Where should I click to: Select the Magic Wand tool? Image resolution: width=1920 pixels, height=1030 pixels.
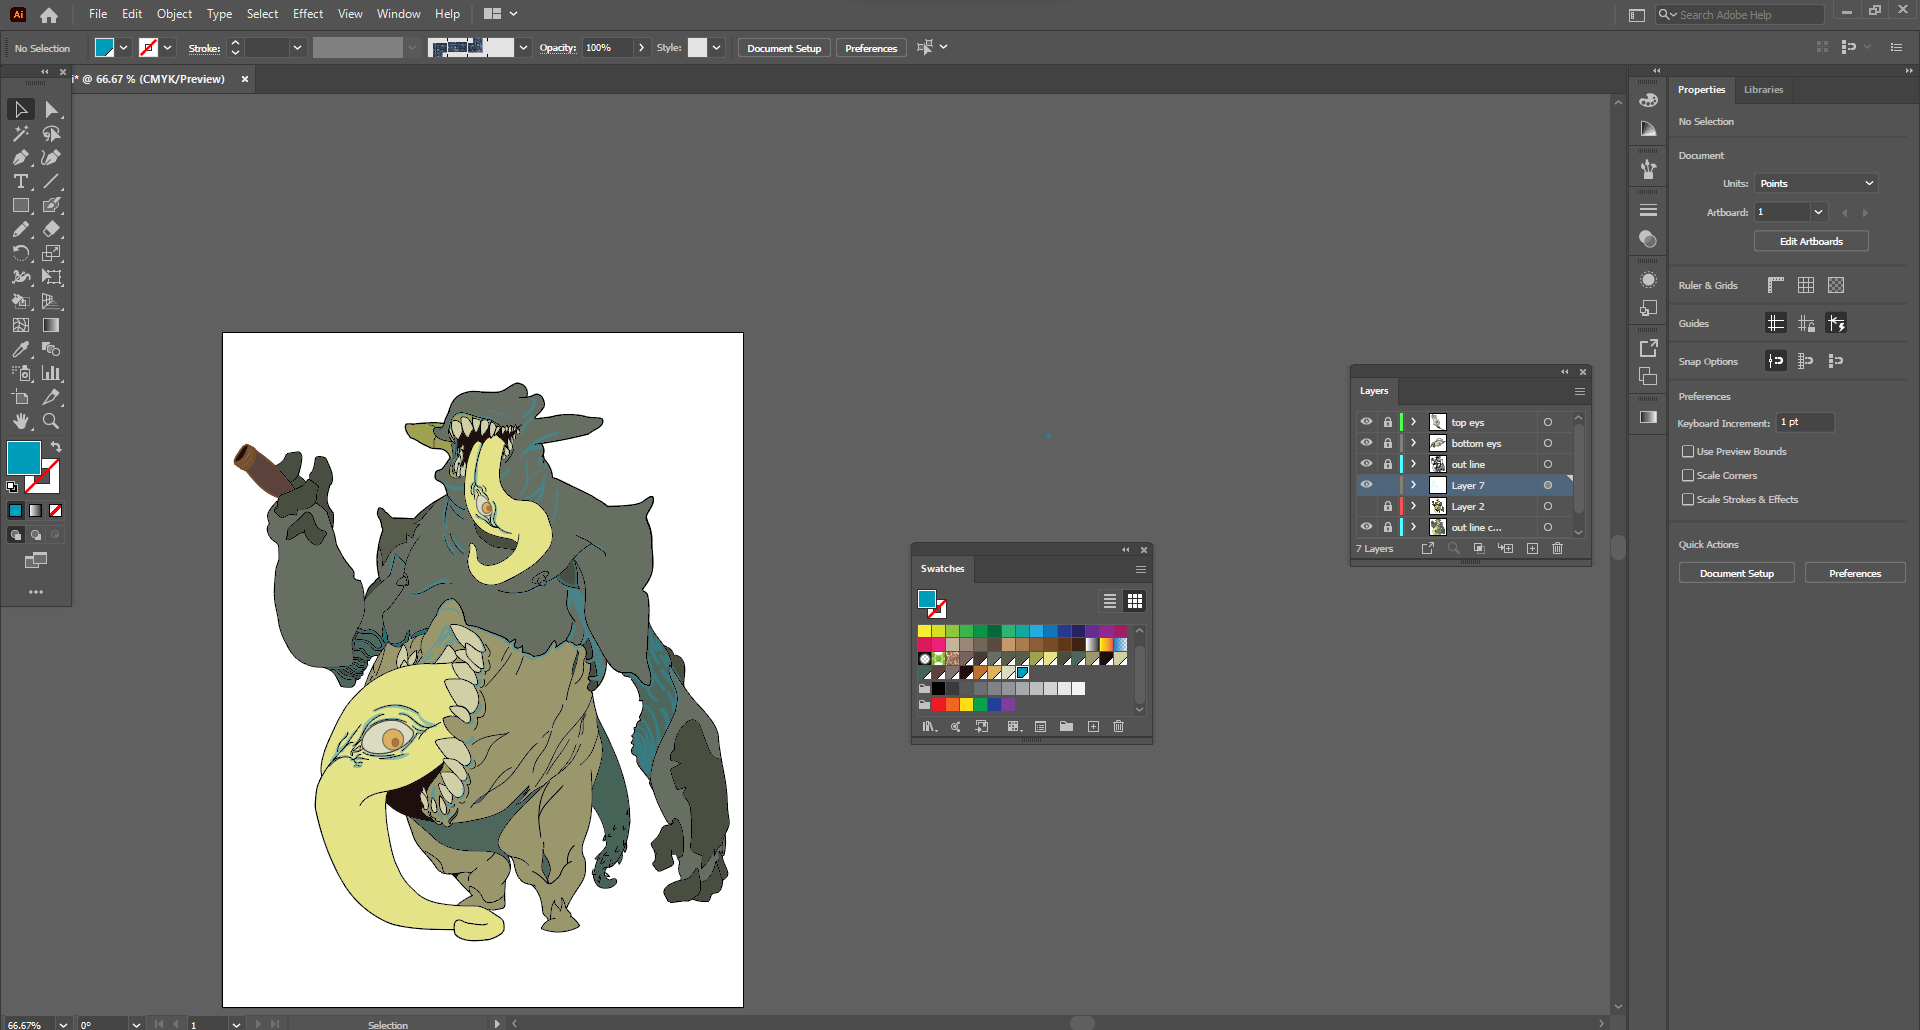tap(21, 133)
